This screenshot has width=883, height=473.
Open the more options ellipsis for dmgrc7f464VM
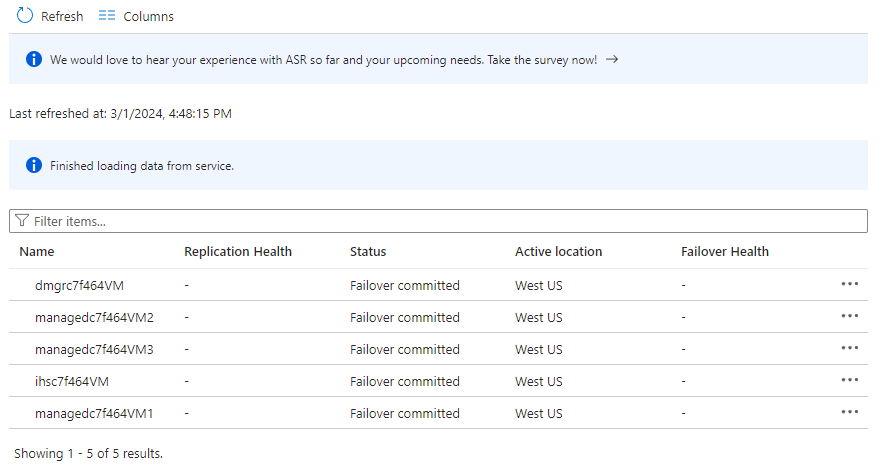point(850,284)
